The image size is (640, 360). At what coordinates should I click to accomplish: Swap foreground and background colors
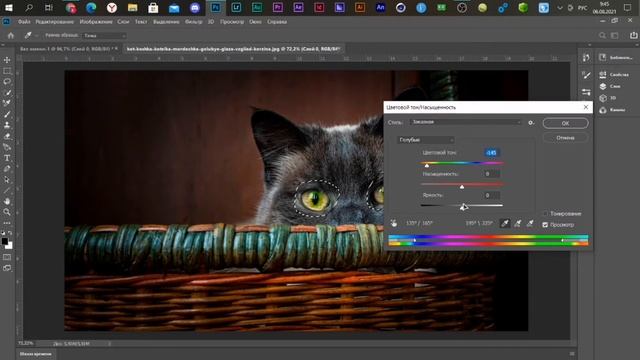pyautogui.click(x=10, y=233)
